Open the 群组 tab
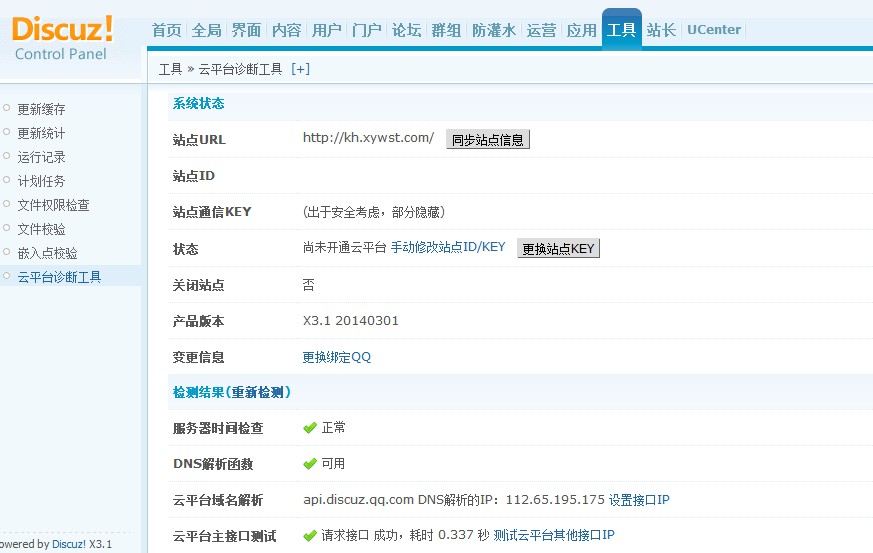The height and width of the screenshot is (553, 873). [447, 30]
